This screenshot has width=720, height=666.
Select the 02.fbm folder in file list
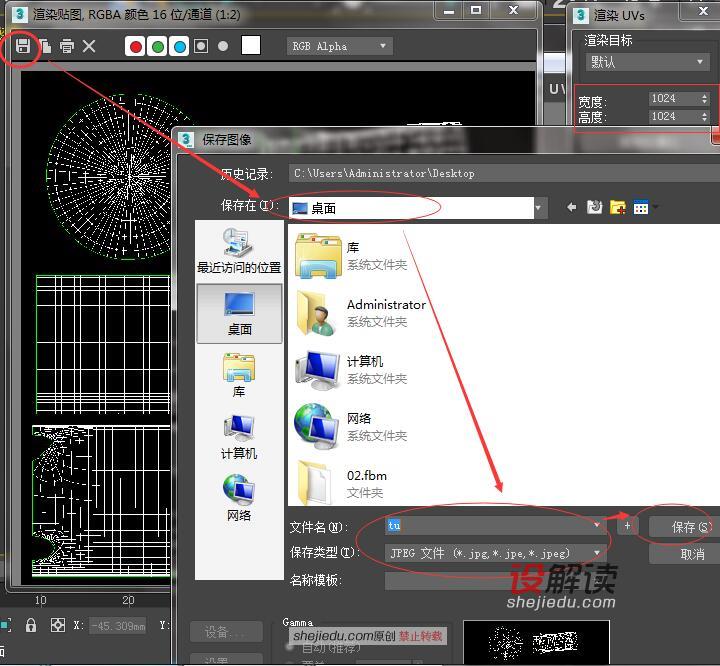(341, 484)
